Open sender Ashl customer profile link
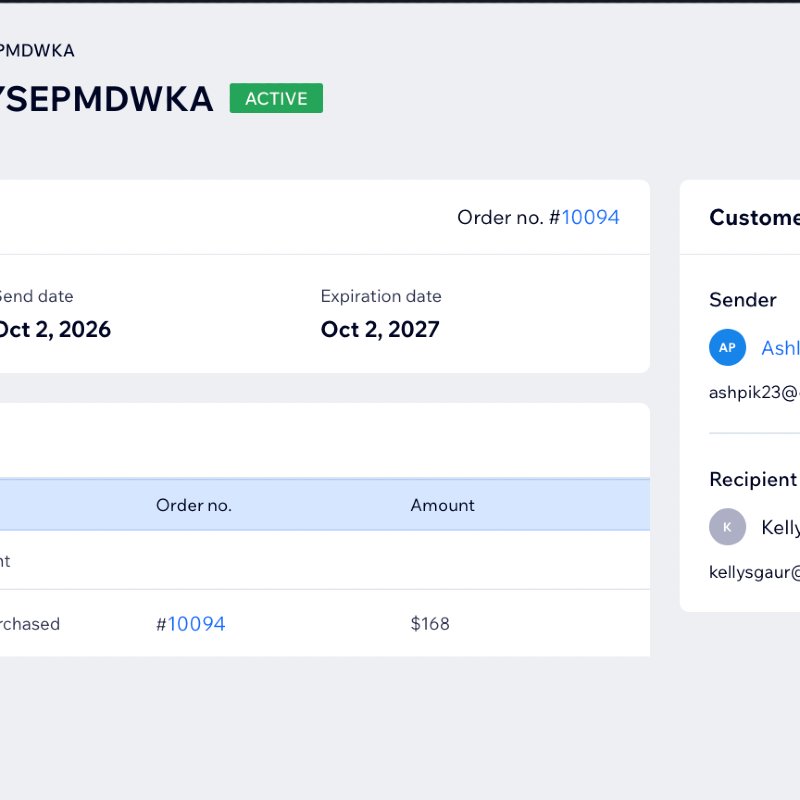The image size is (800, 800). coord(780,348)
